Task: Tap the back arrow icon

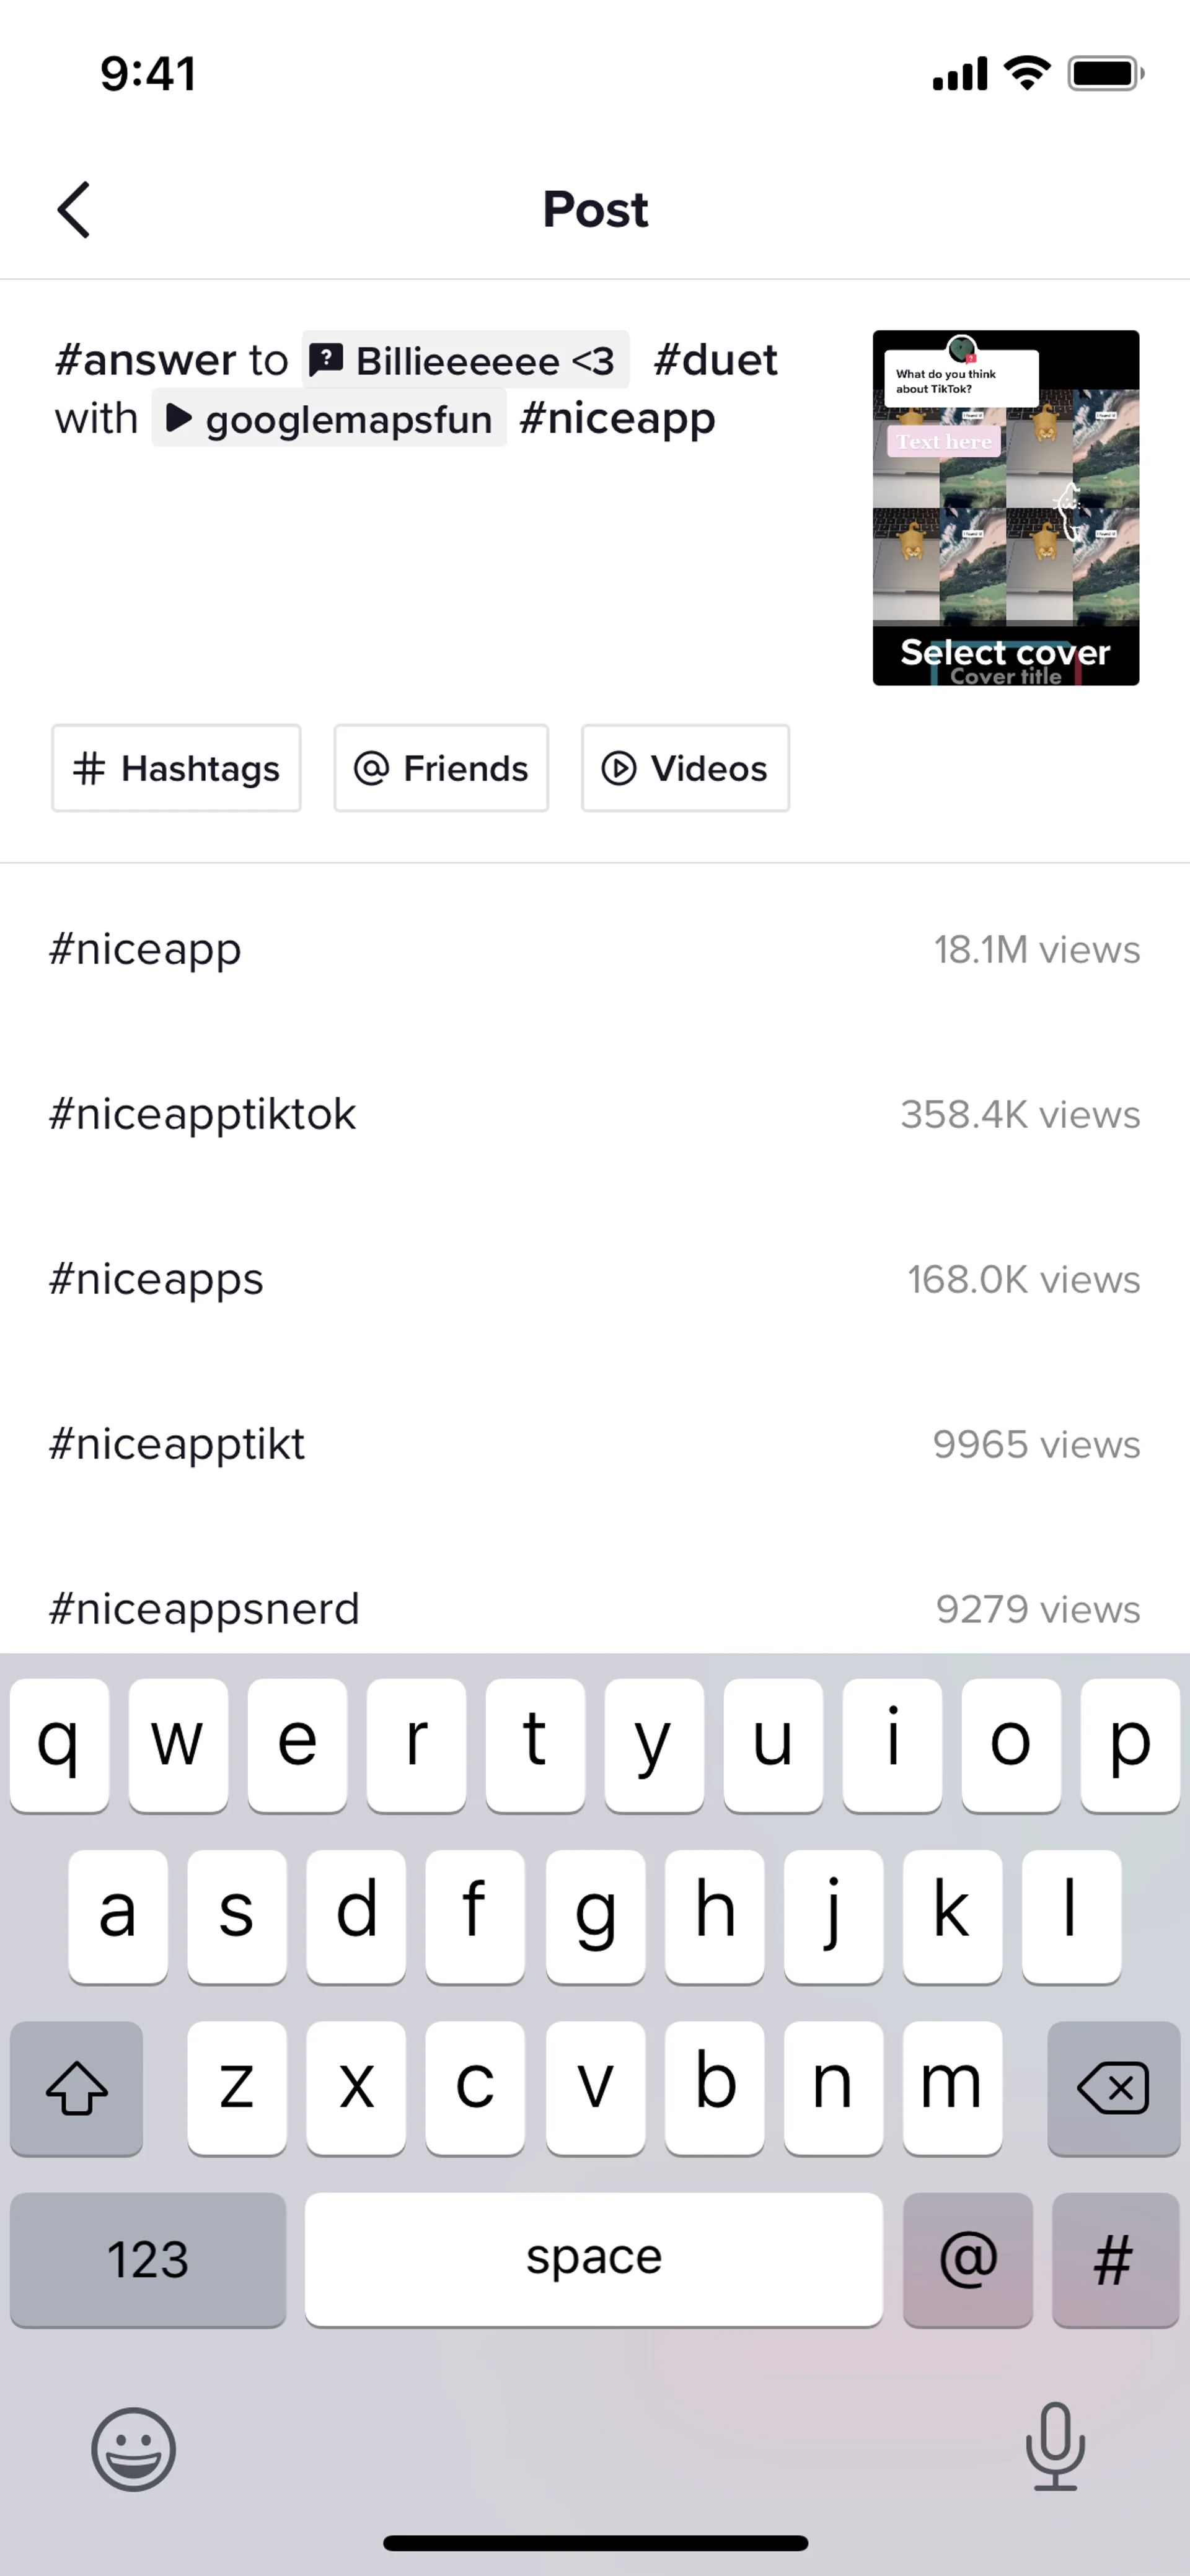Action: 74,210
